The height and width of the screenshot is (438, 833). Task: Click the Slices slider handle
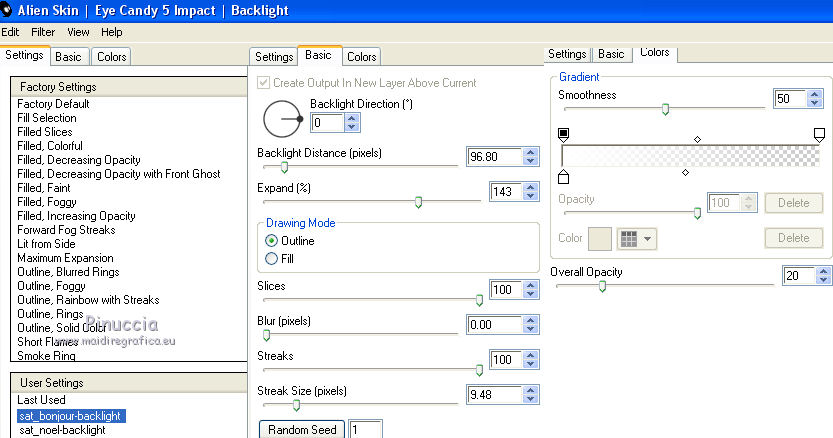(479, 300)
